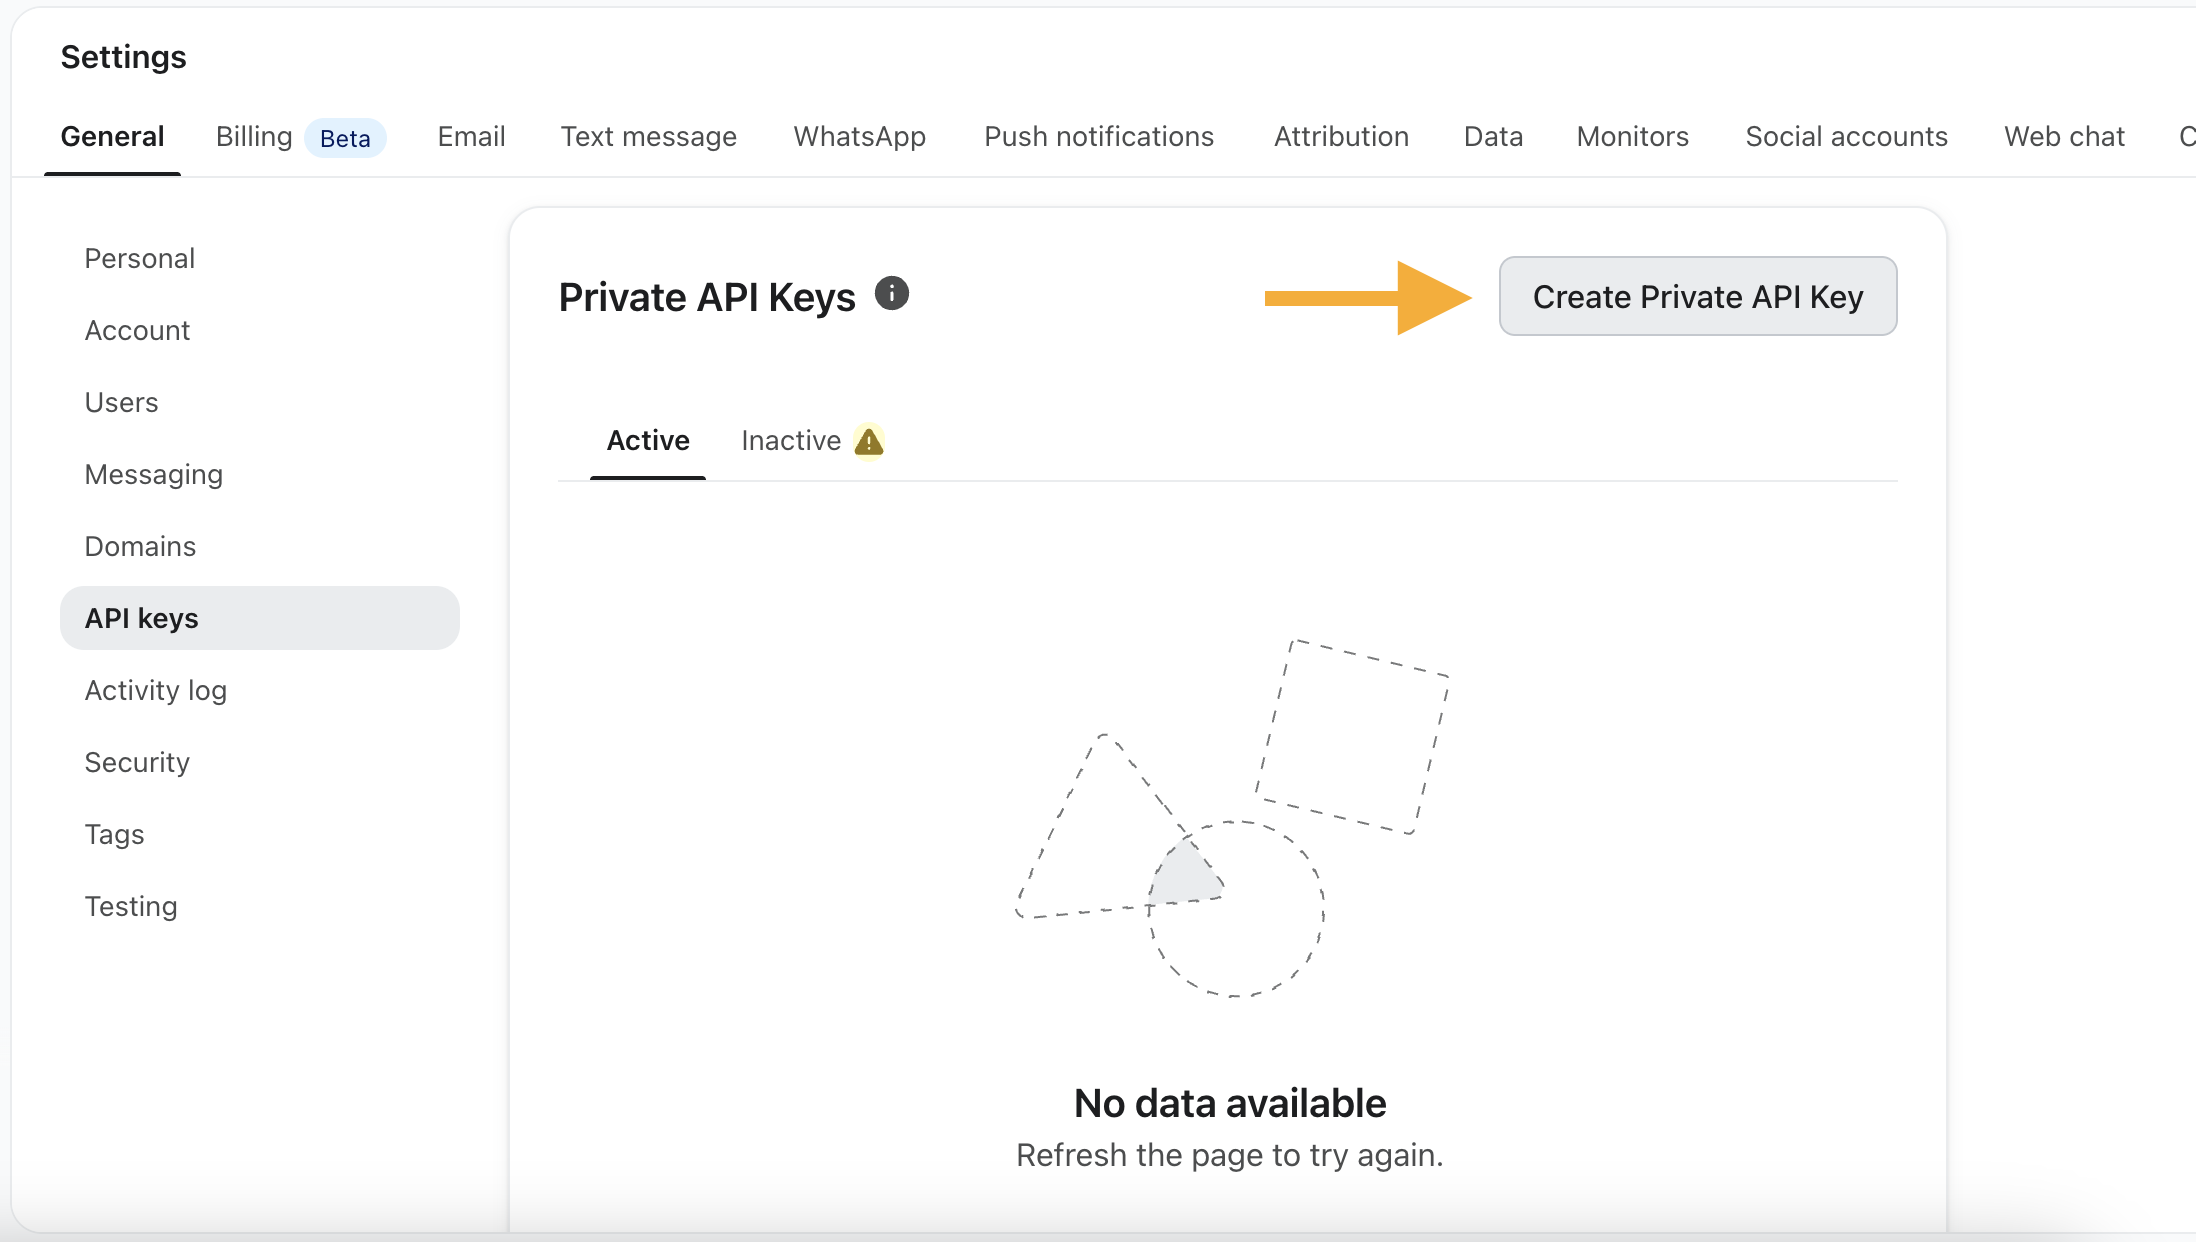
Task: Select API keys in the sidebar
Action: [260, 618]
